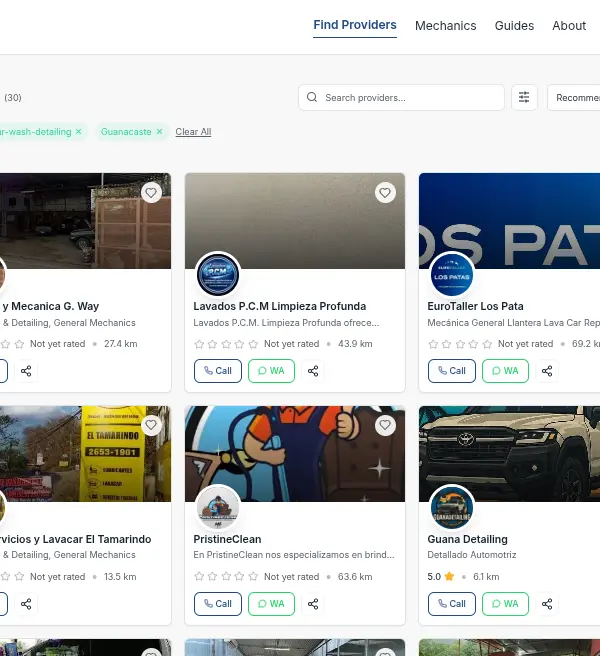Favorite PristineClean with heart icon
This screenshot has width=600, height=656.
pyautogui.click(x=385, y=425)
